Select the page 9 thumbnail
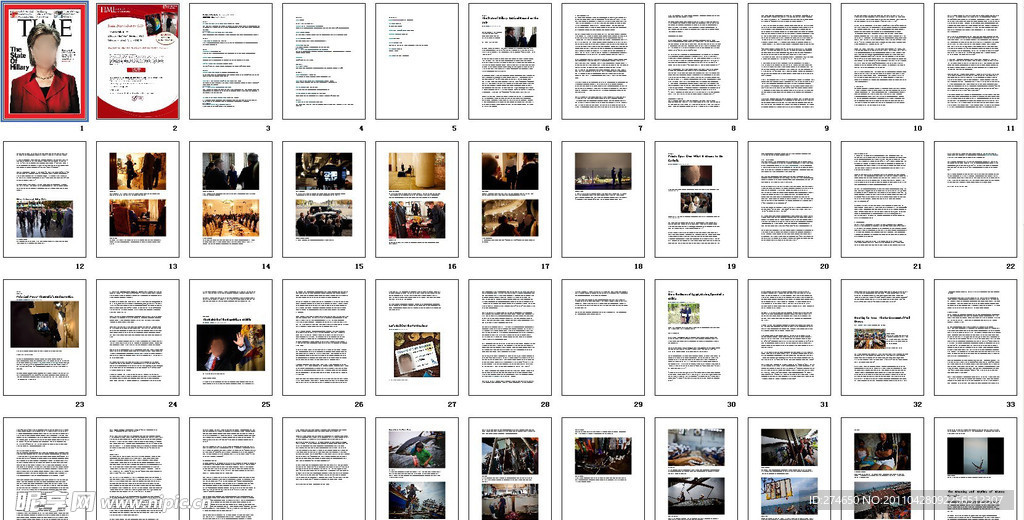This screenshot has height=520, width=1024. pos(789,61)
